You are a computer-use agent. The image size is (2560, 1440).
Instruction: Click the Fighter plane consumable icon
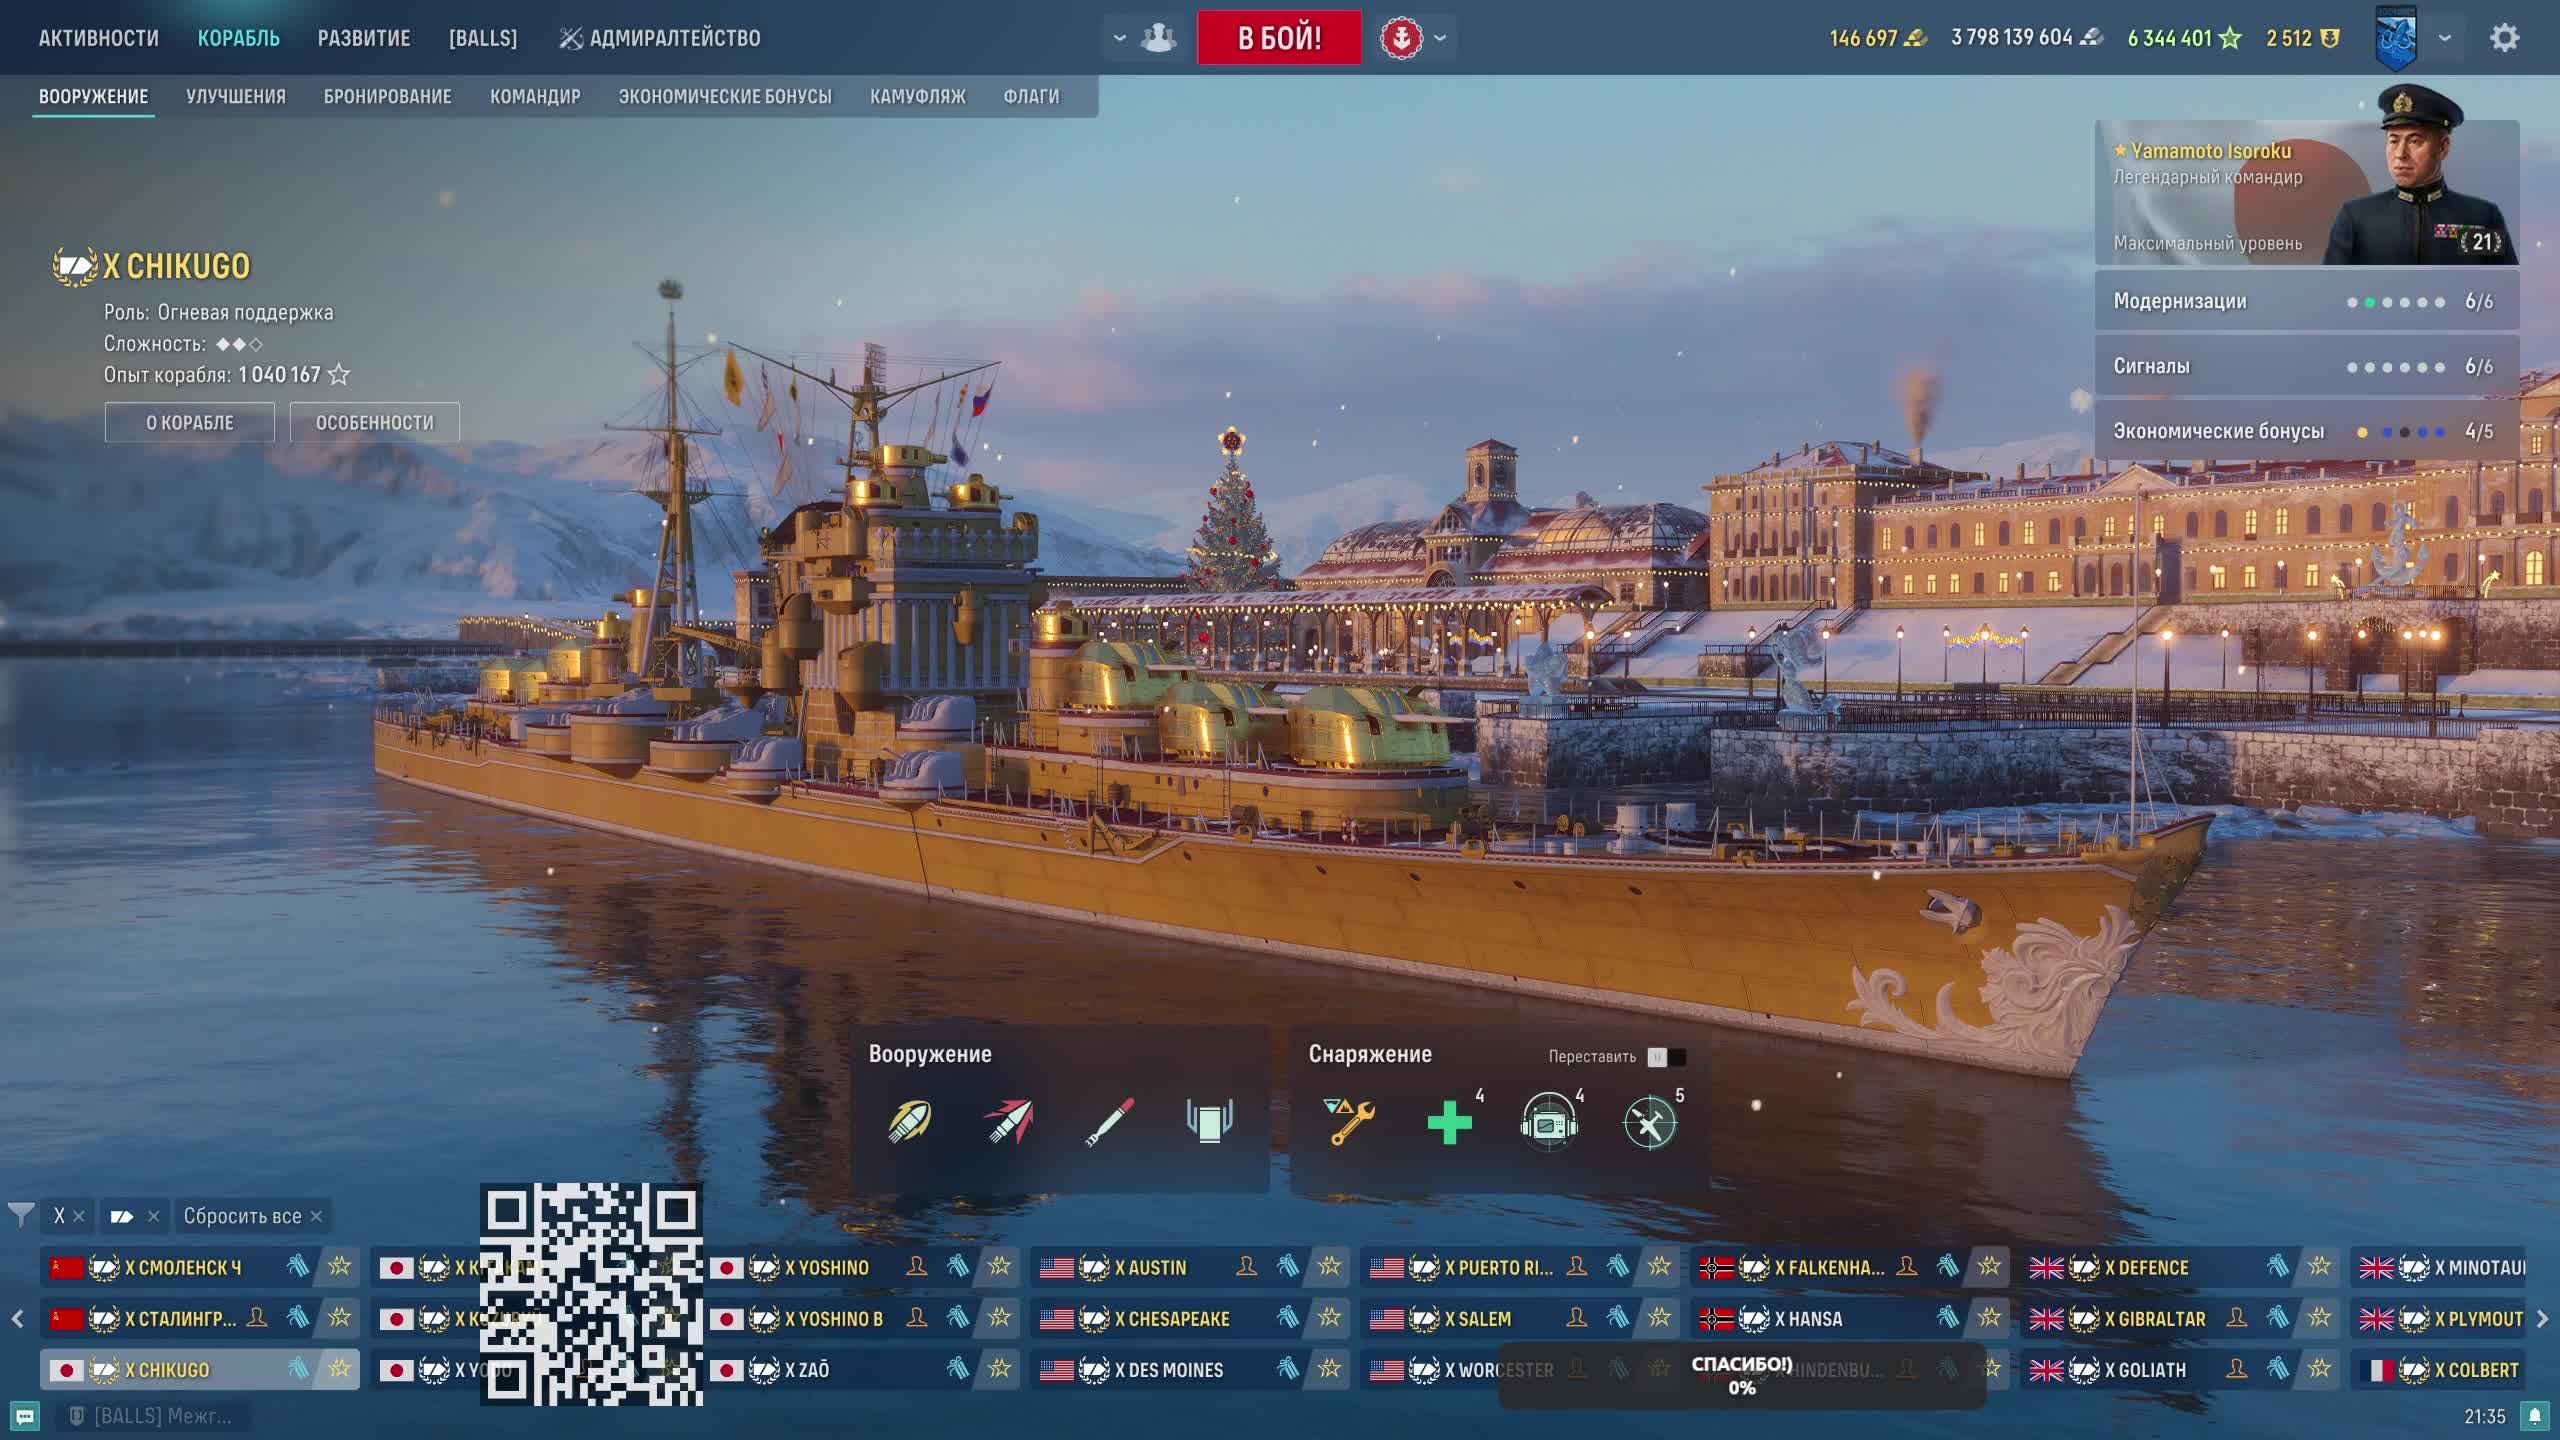click(1649, 1121)
